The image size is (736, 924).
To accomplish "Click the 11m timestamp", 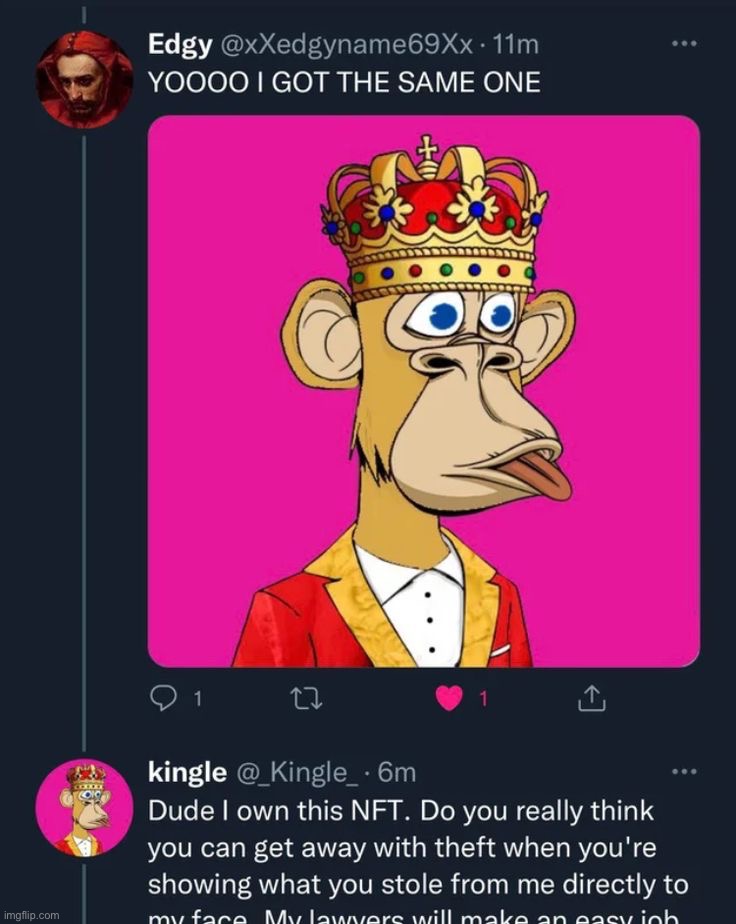I will pyautogui.click(x=517, y=44).
